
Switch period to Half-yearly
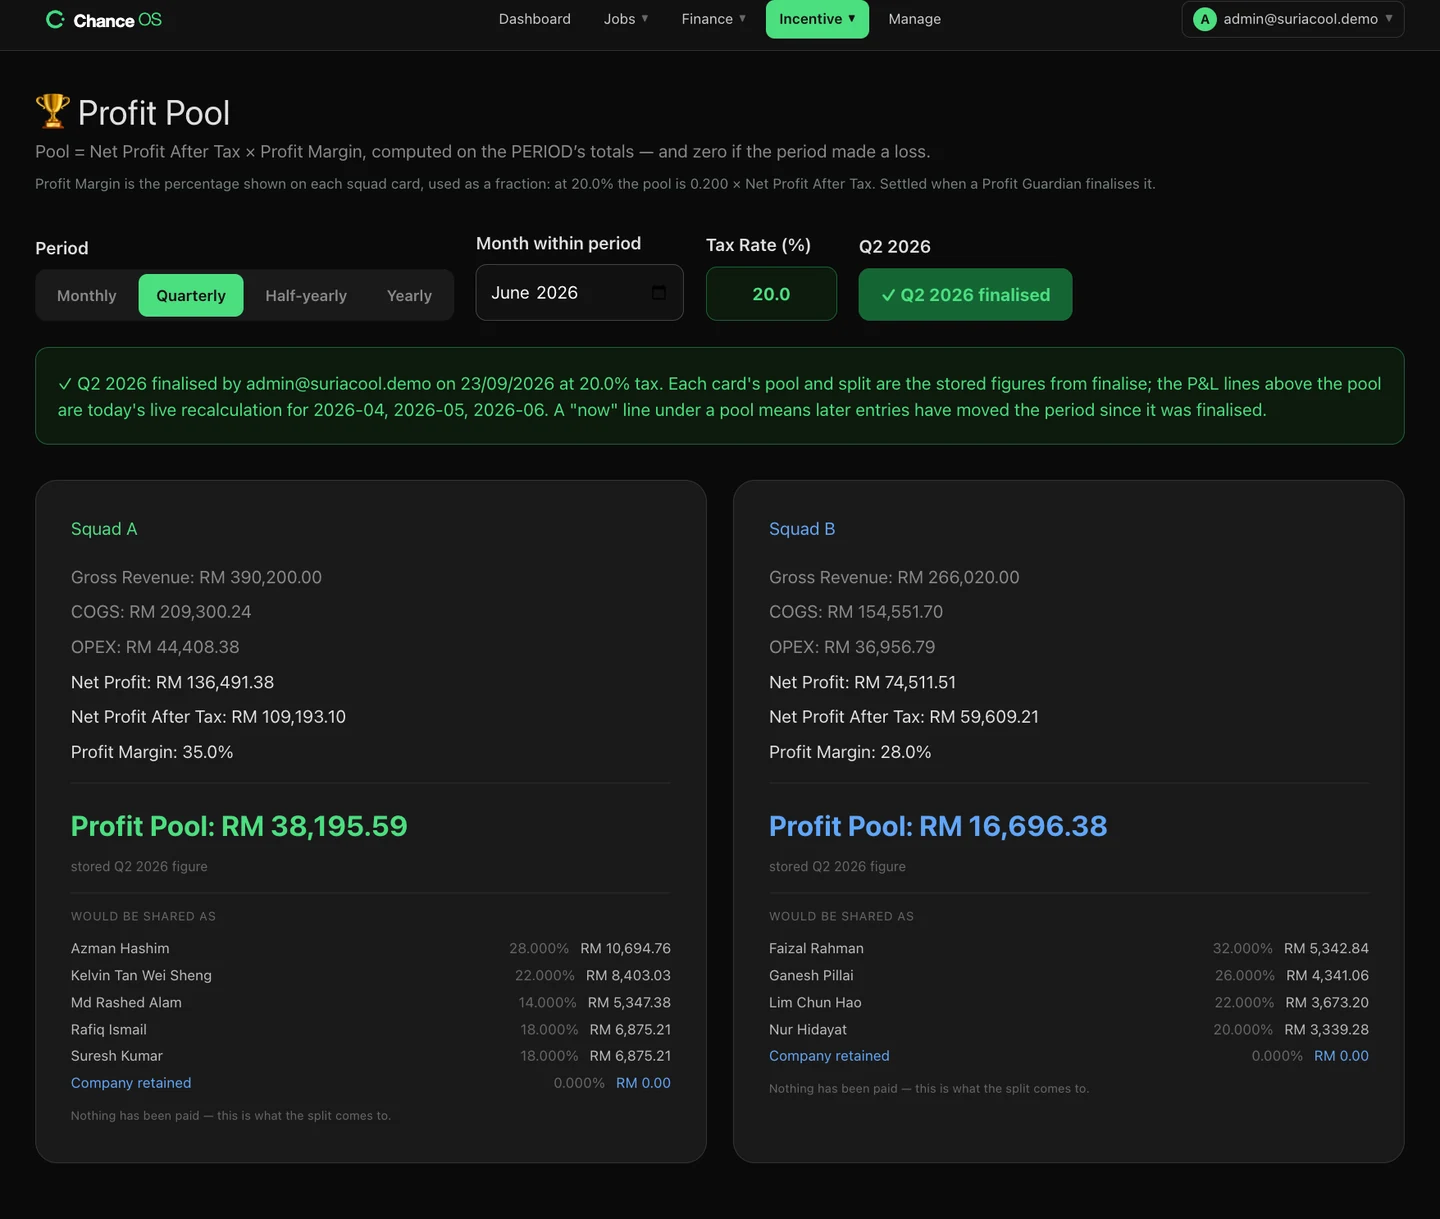[x=306, y=295]
